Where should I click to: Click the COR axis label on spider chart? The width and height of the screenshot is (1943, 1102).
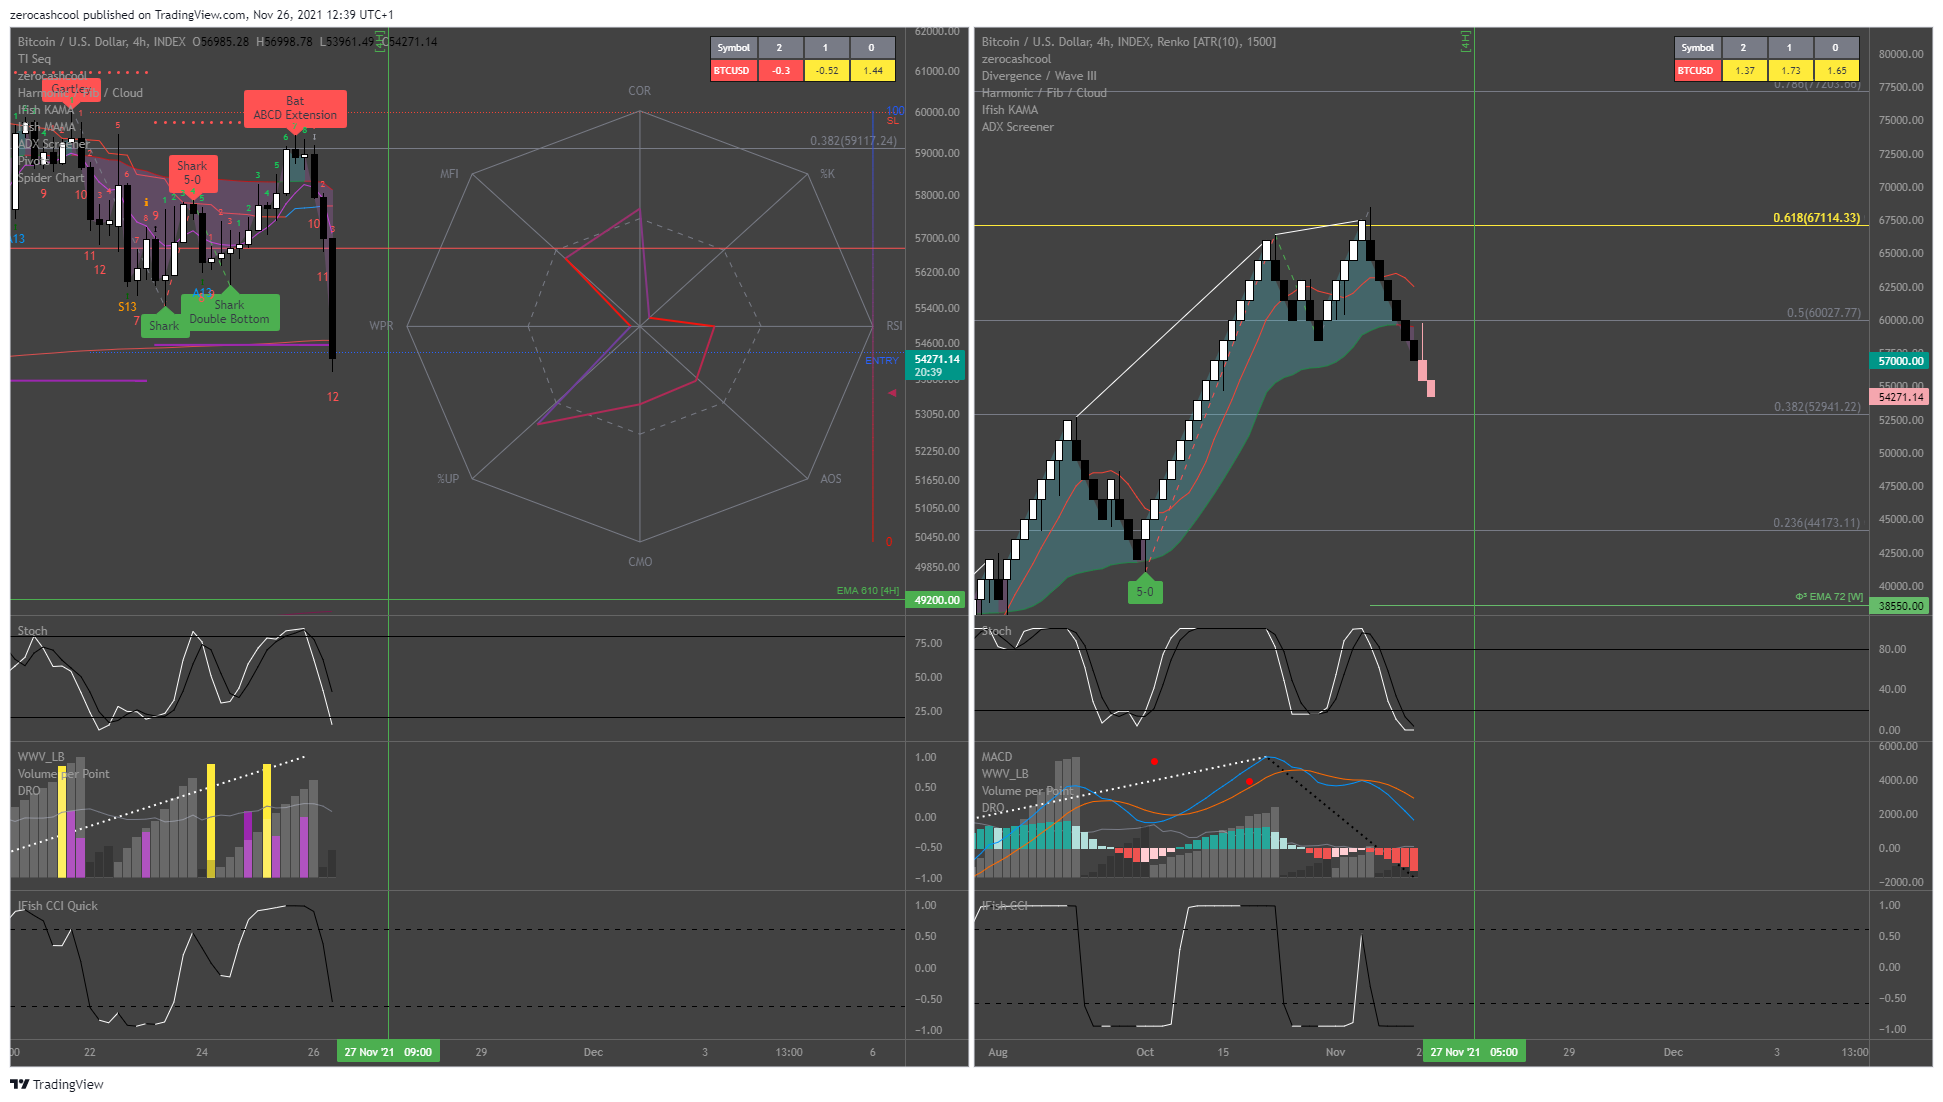pyautogui.click(x=639, y=91)
